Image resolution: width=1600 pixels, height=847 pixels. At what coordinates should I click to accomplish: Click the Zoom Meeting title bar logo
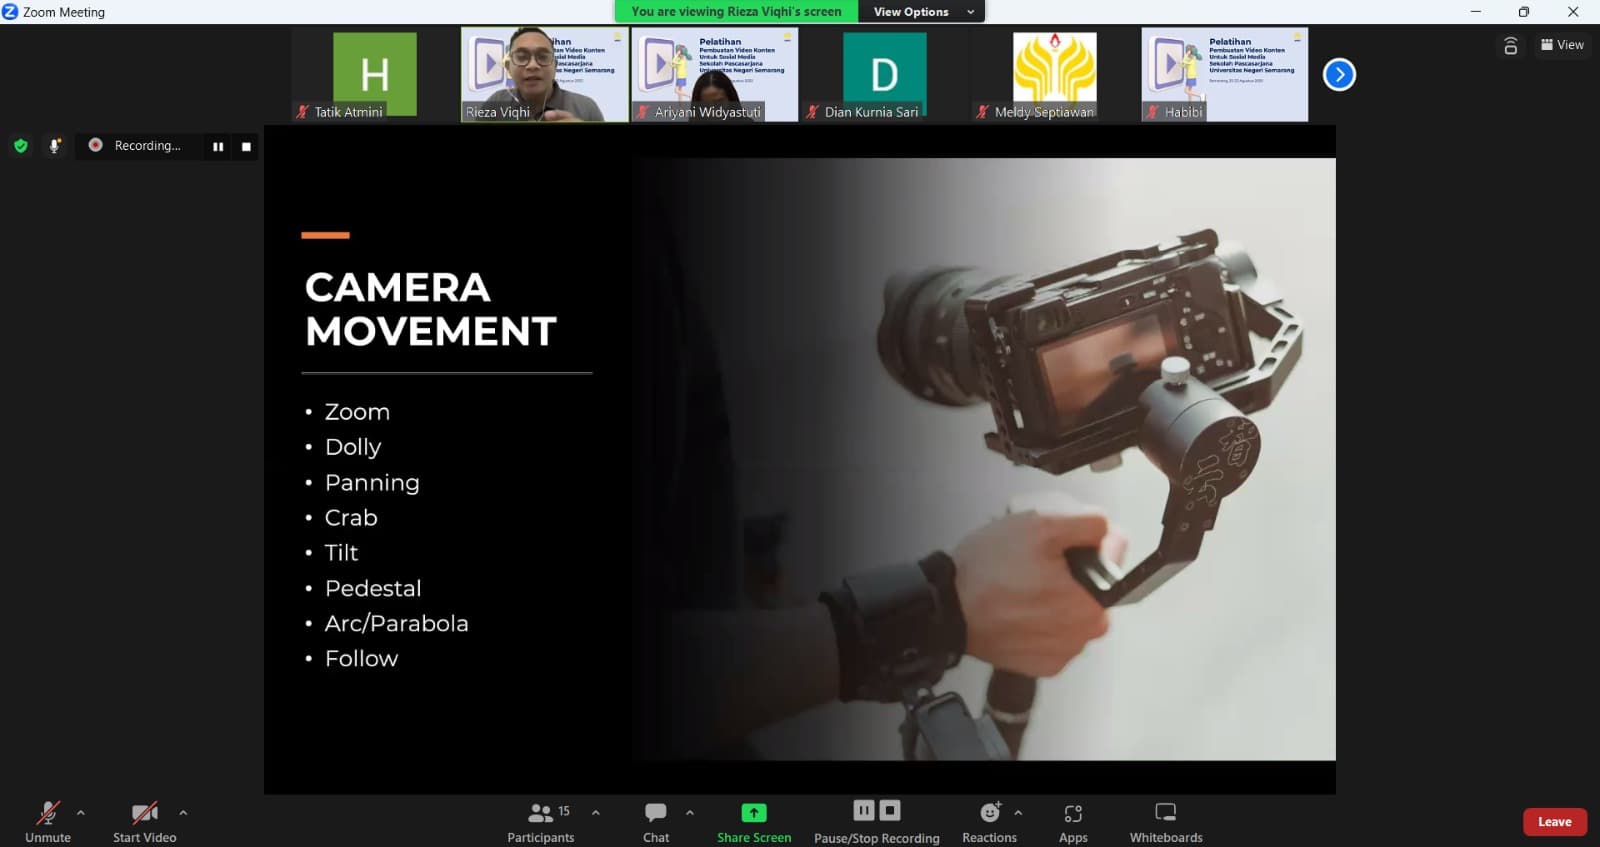(x=10, y=12)
